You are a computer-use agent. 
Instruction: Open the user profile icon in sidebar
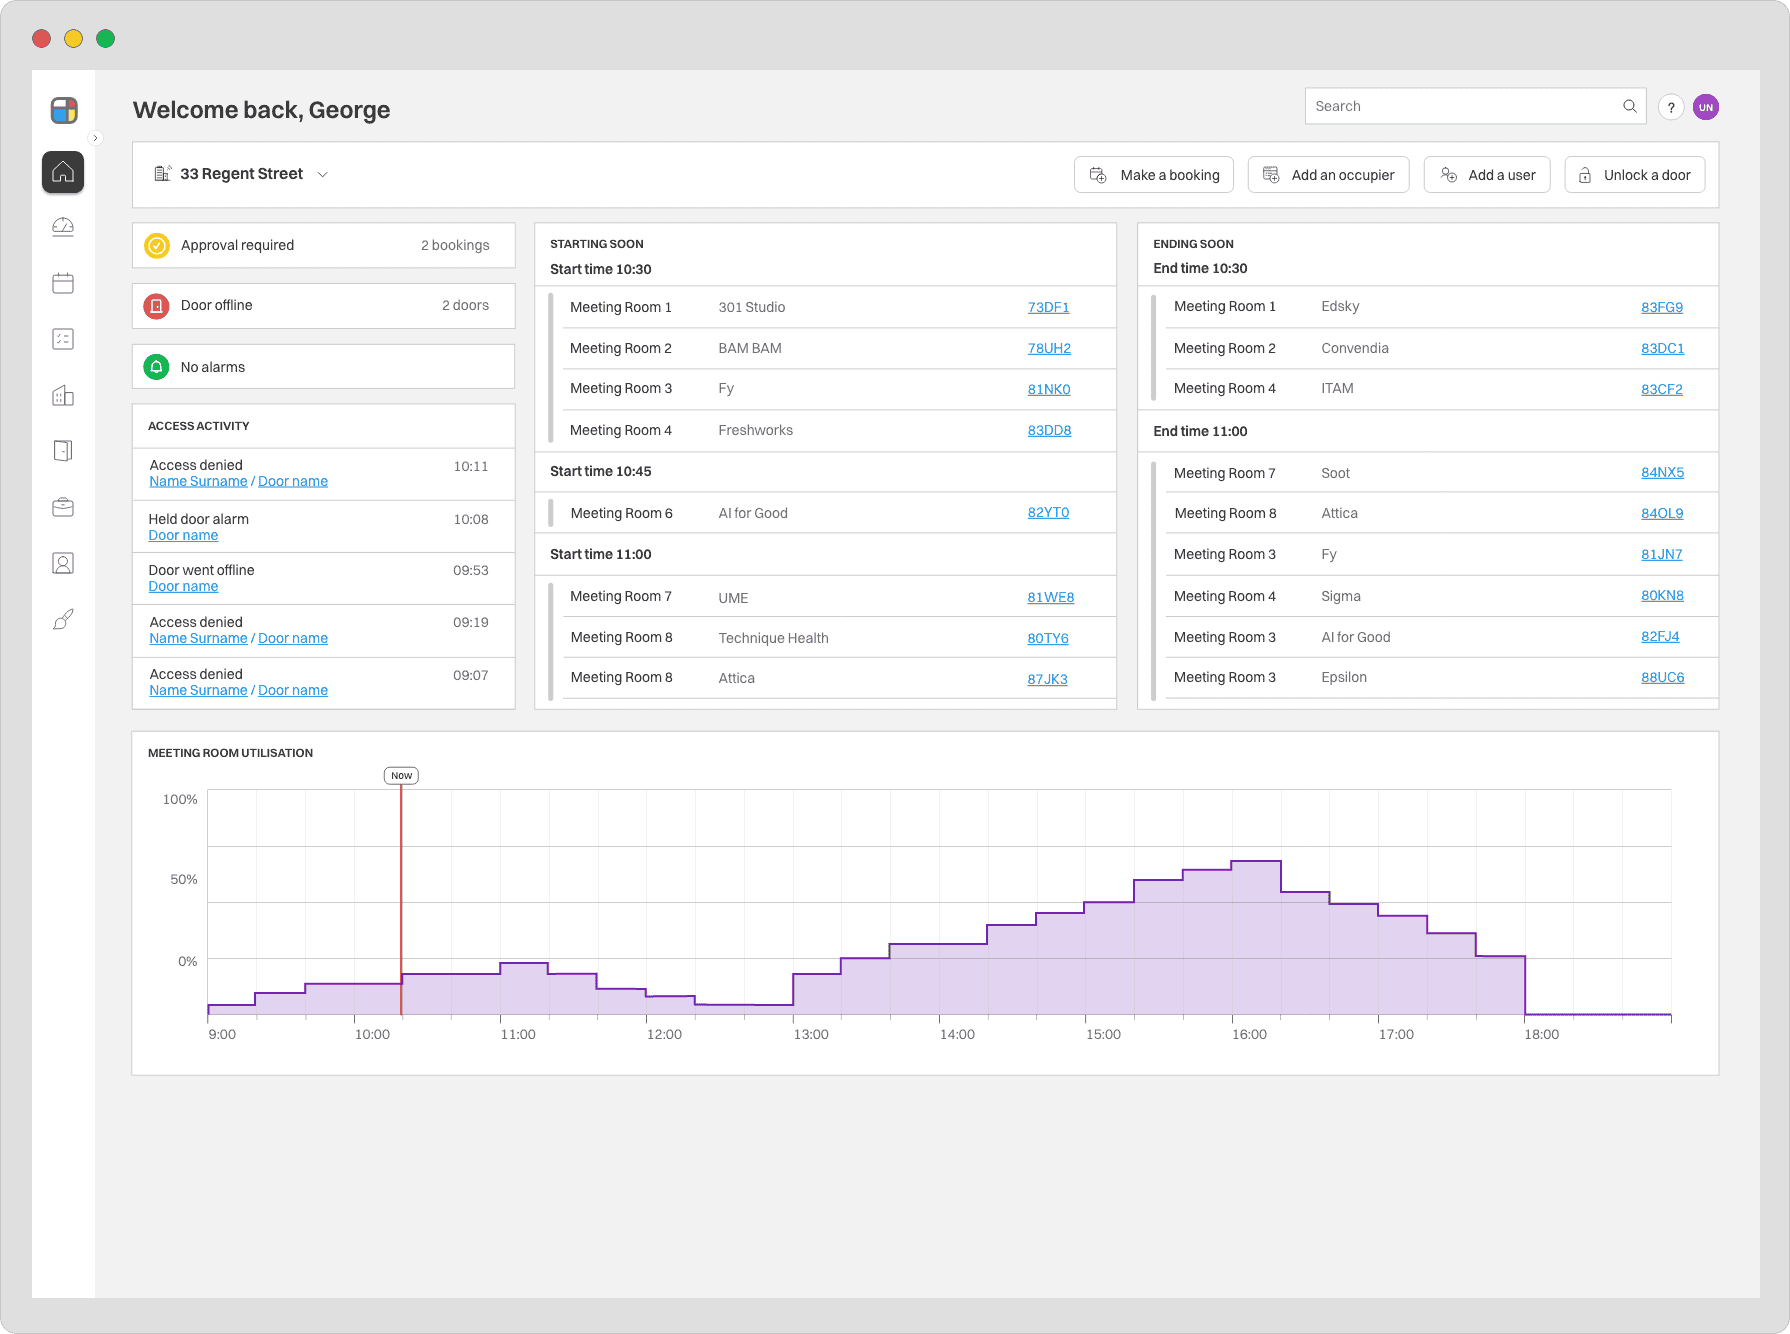[x=63, y=564]
